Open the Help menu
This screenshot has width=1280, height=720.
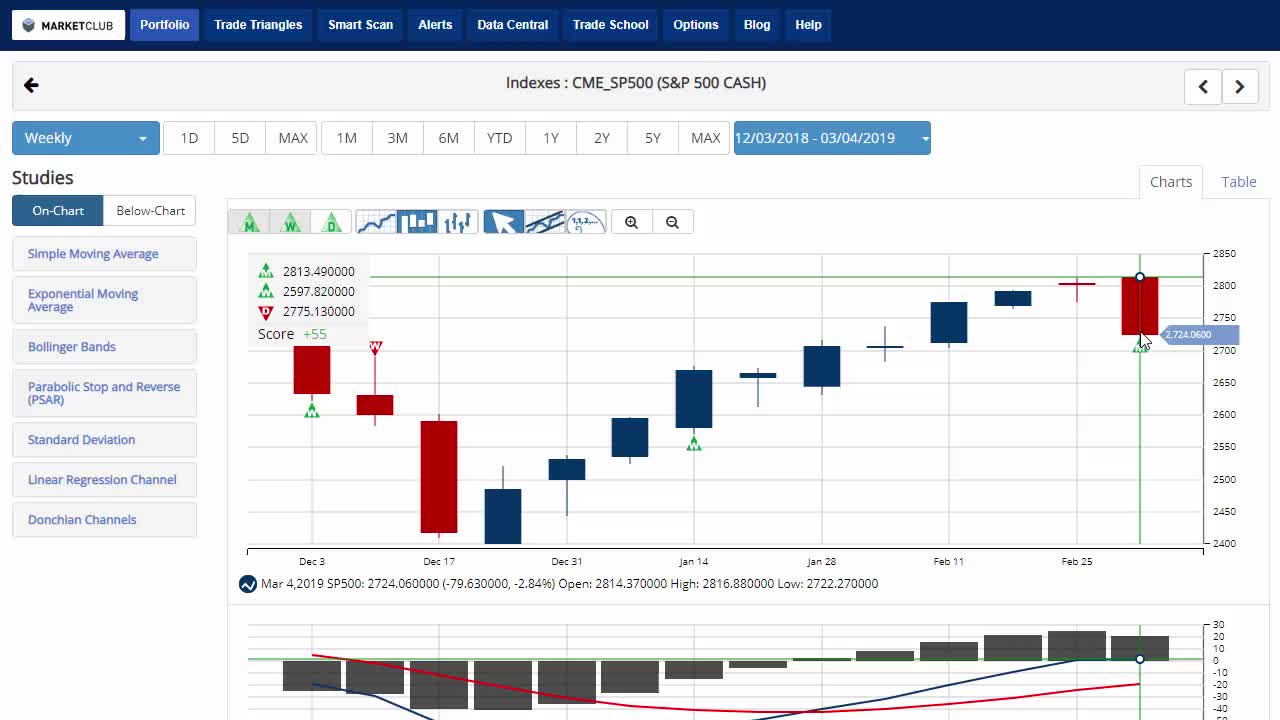point(808,25)
